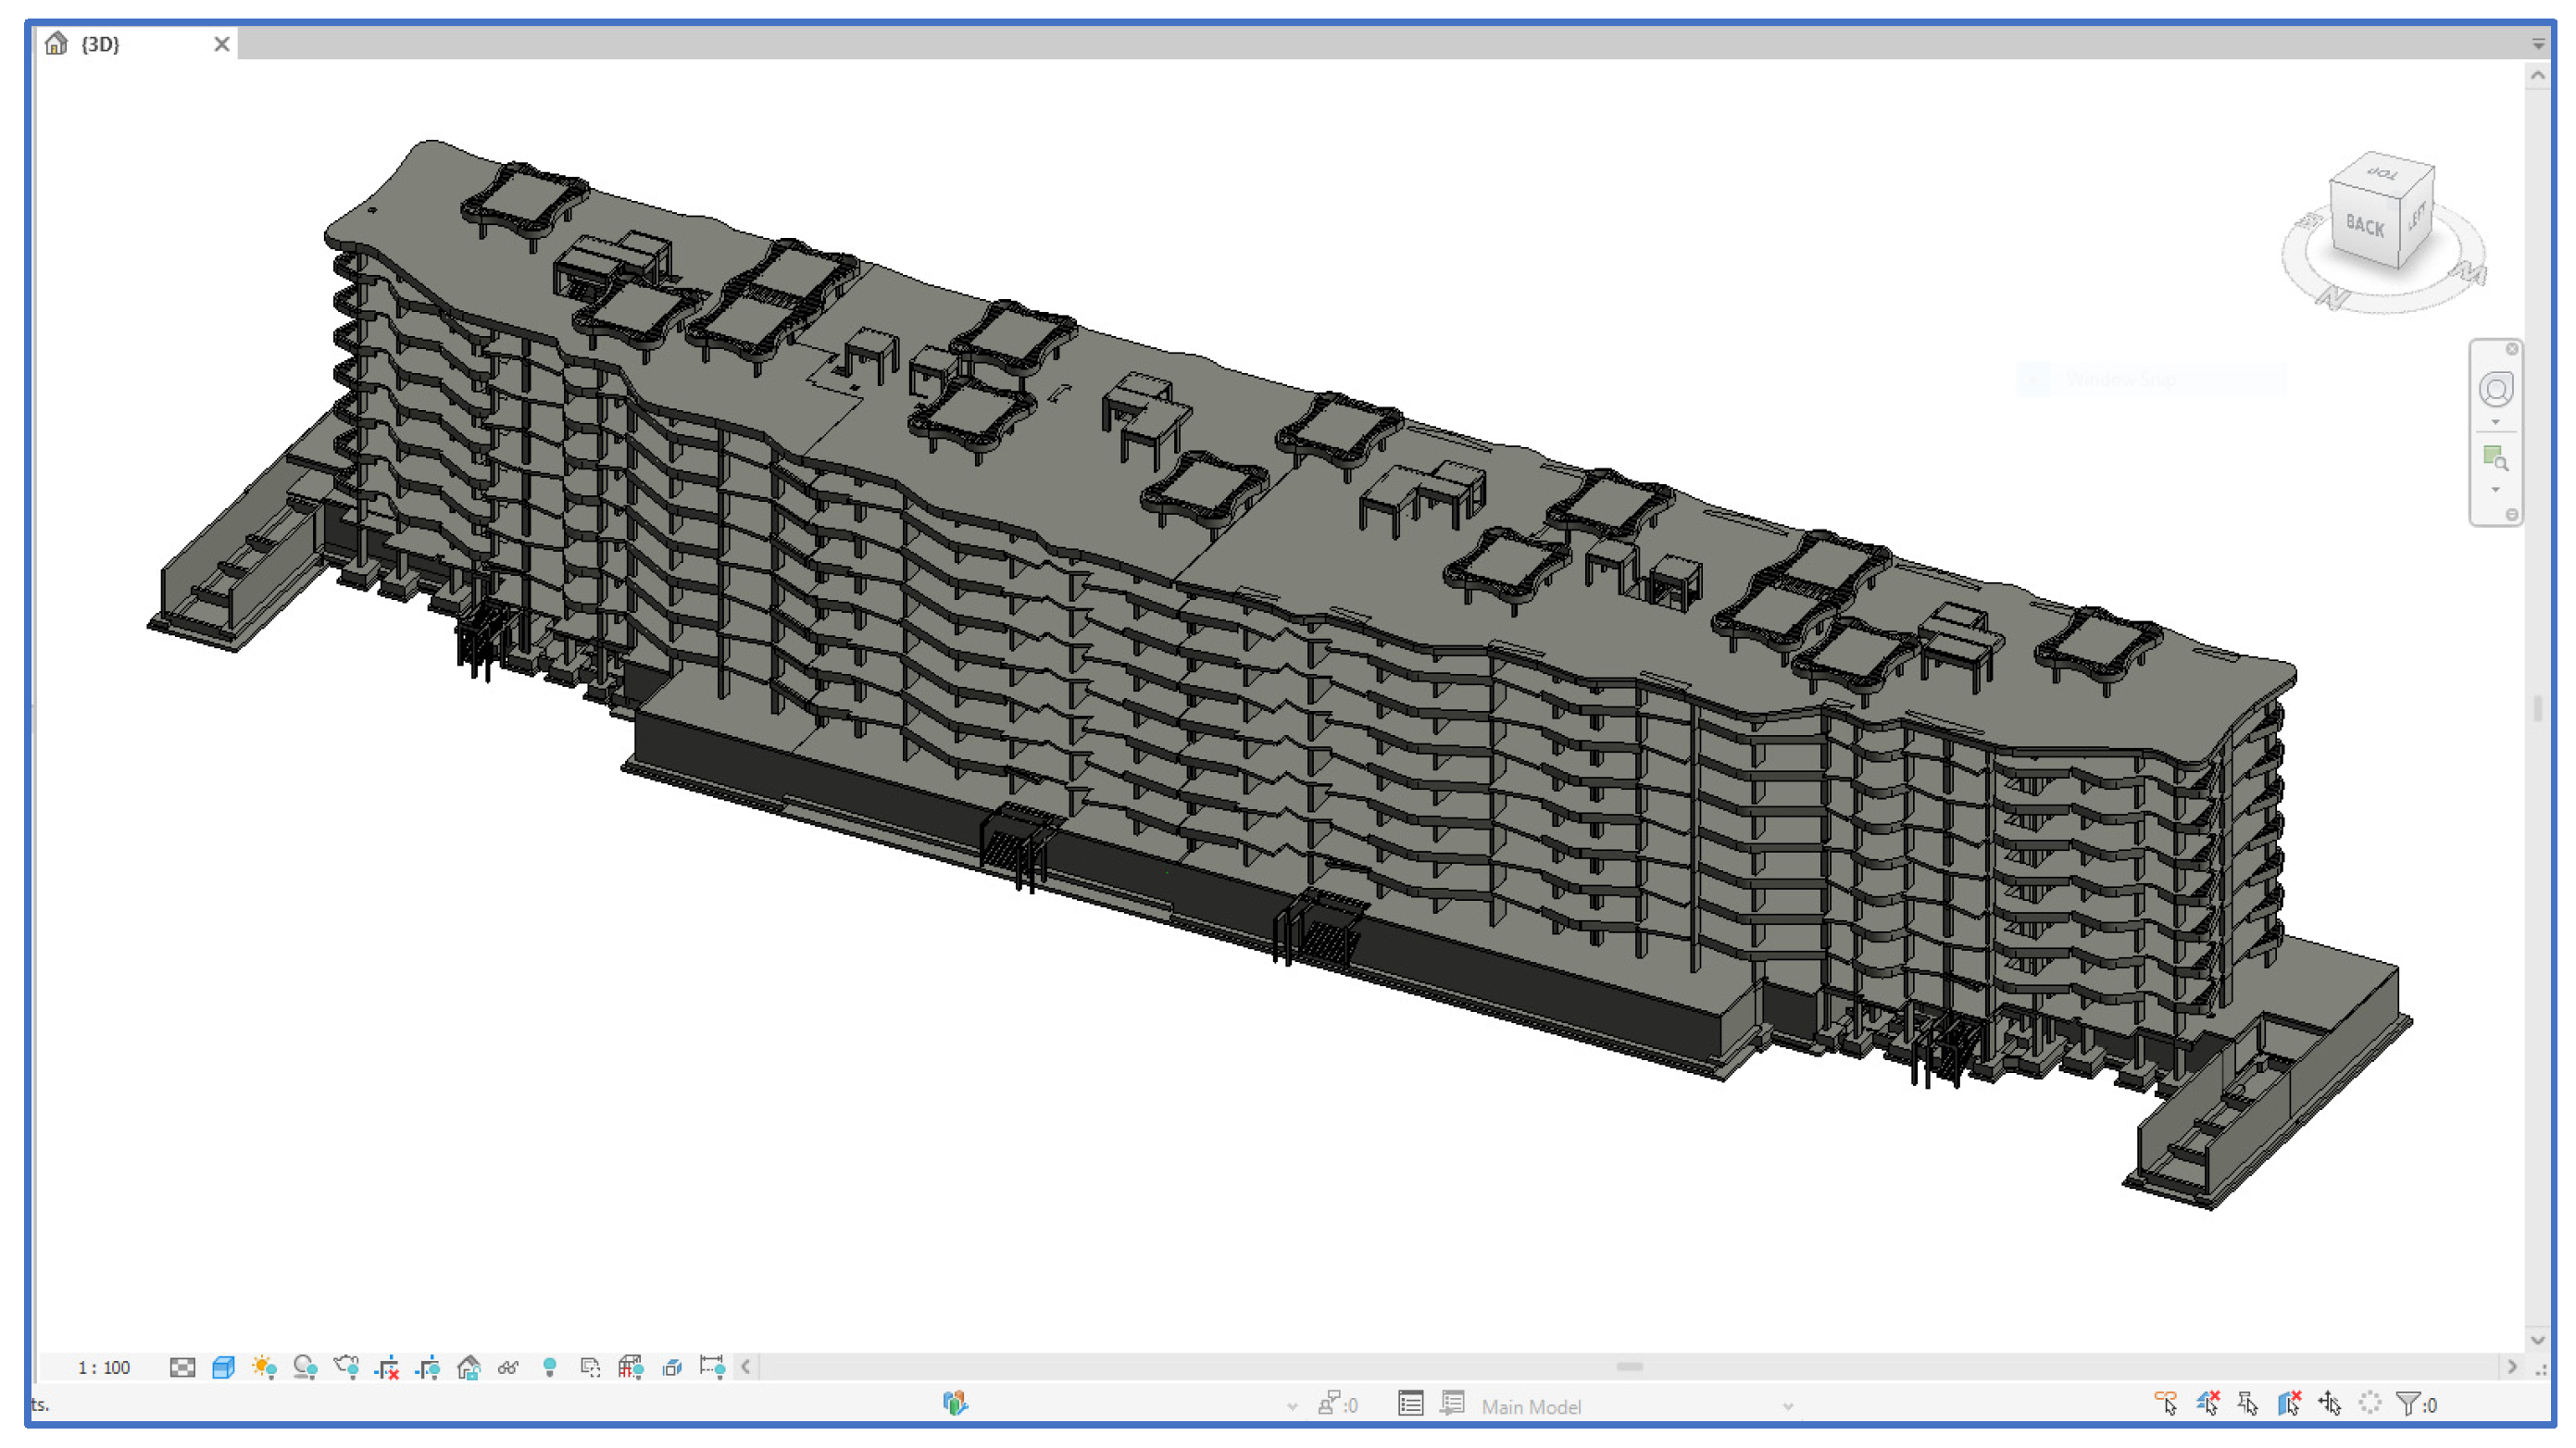Click Show Crop Region icon
Viewport: 2576px width, 1448px height.
click(x=428, y=1367)
